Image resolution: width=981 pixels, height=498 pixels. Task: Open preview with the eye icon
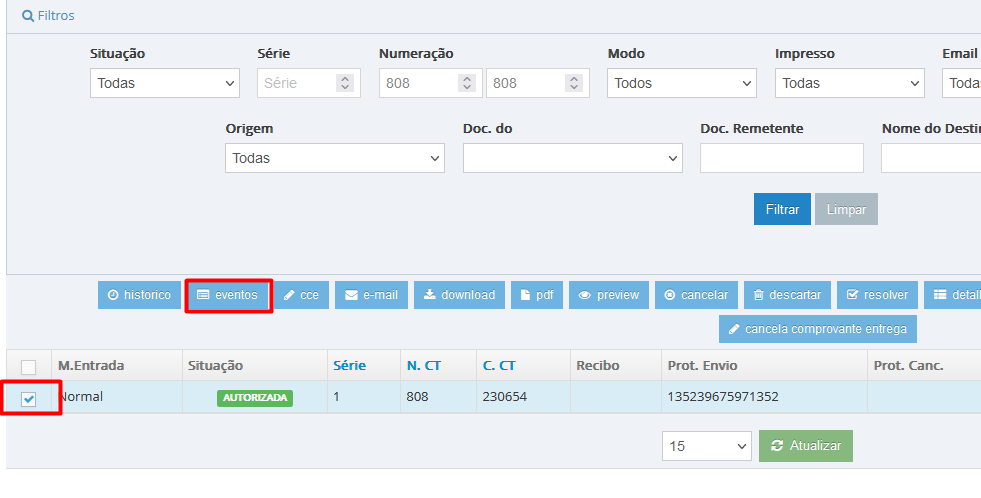pos(608,295)
